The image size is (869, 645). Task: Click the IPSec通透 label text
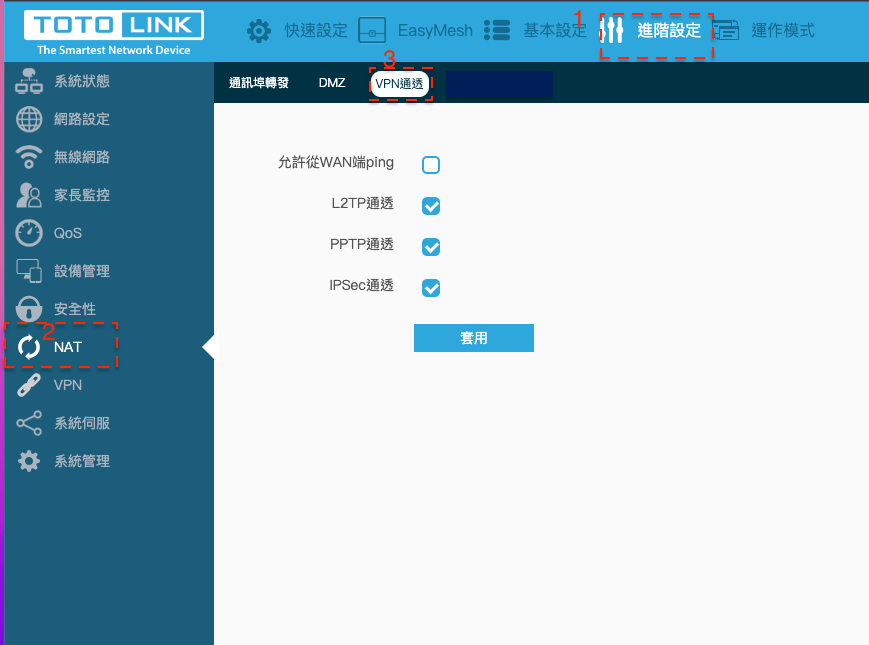pos(361,285)
